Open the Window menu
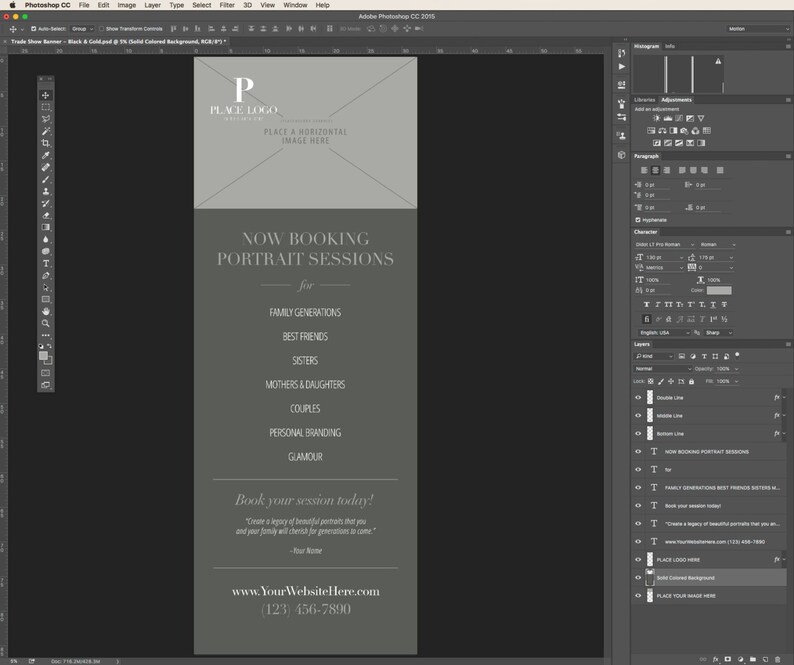The width and height of the screenshot is (794, 665). point(295,5)
